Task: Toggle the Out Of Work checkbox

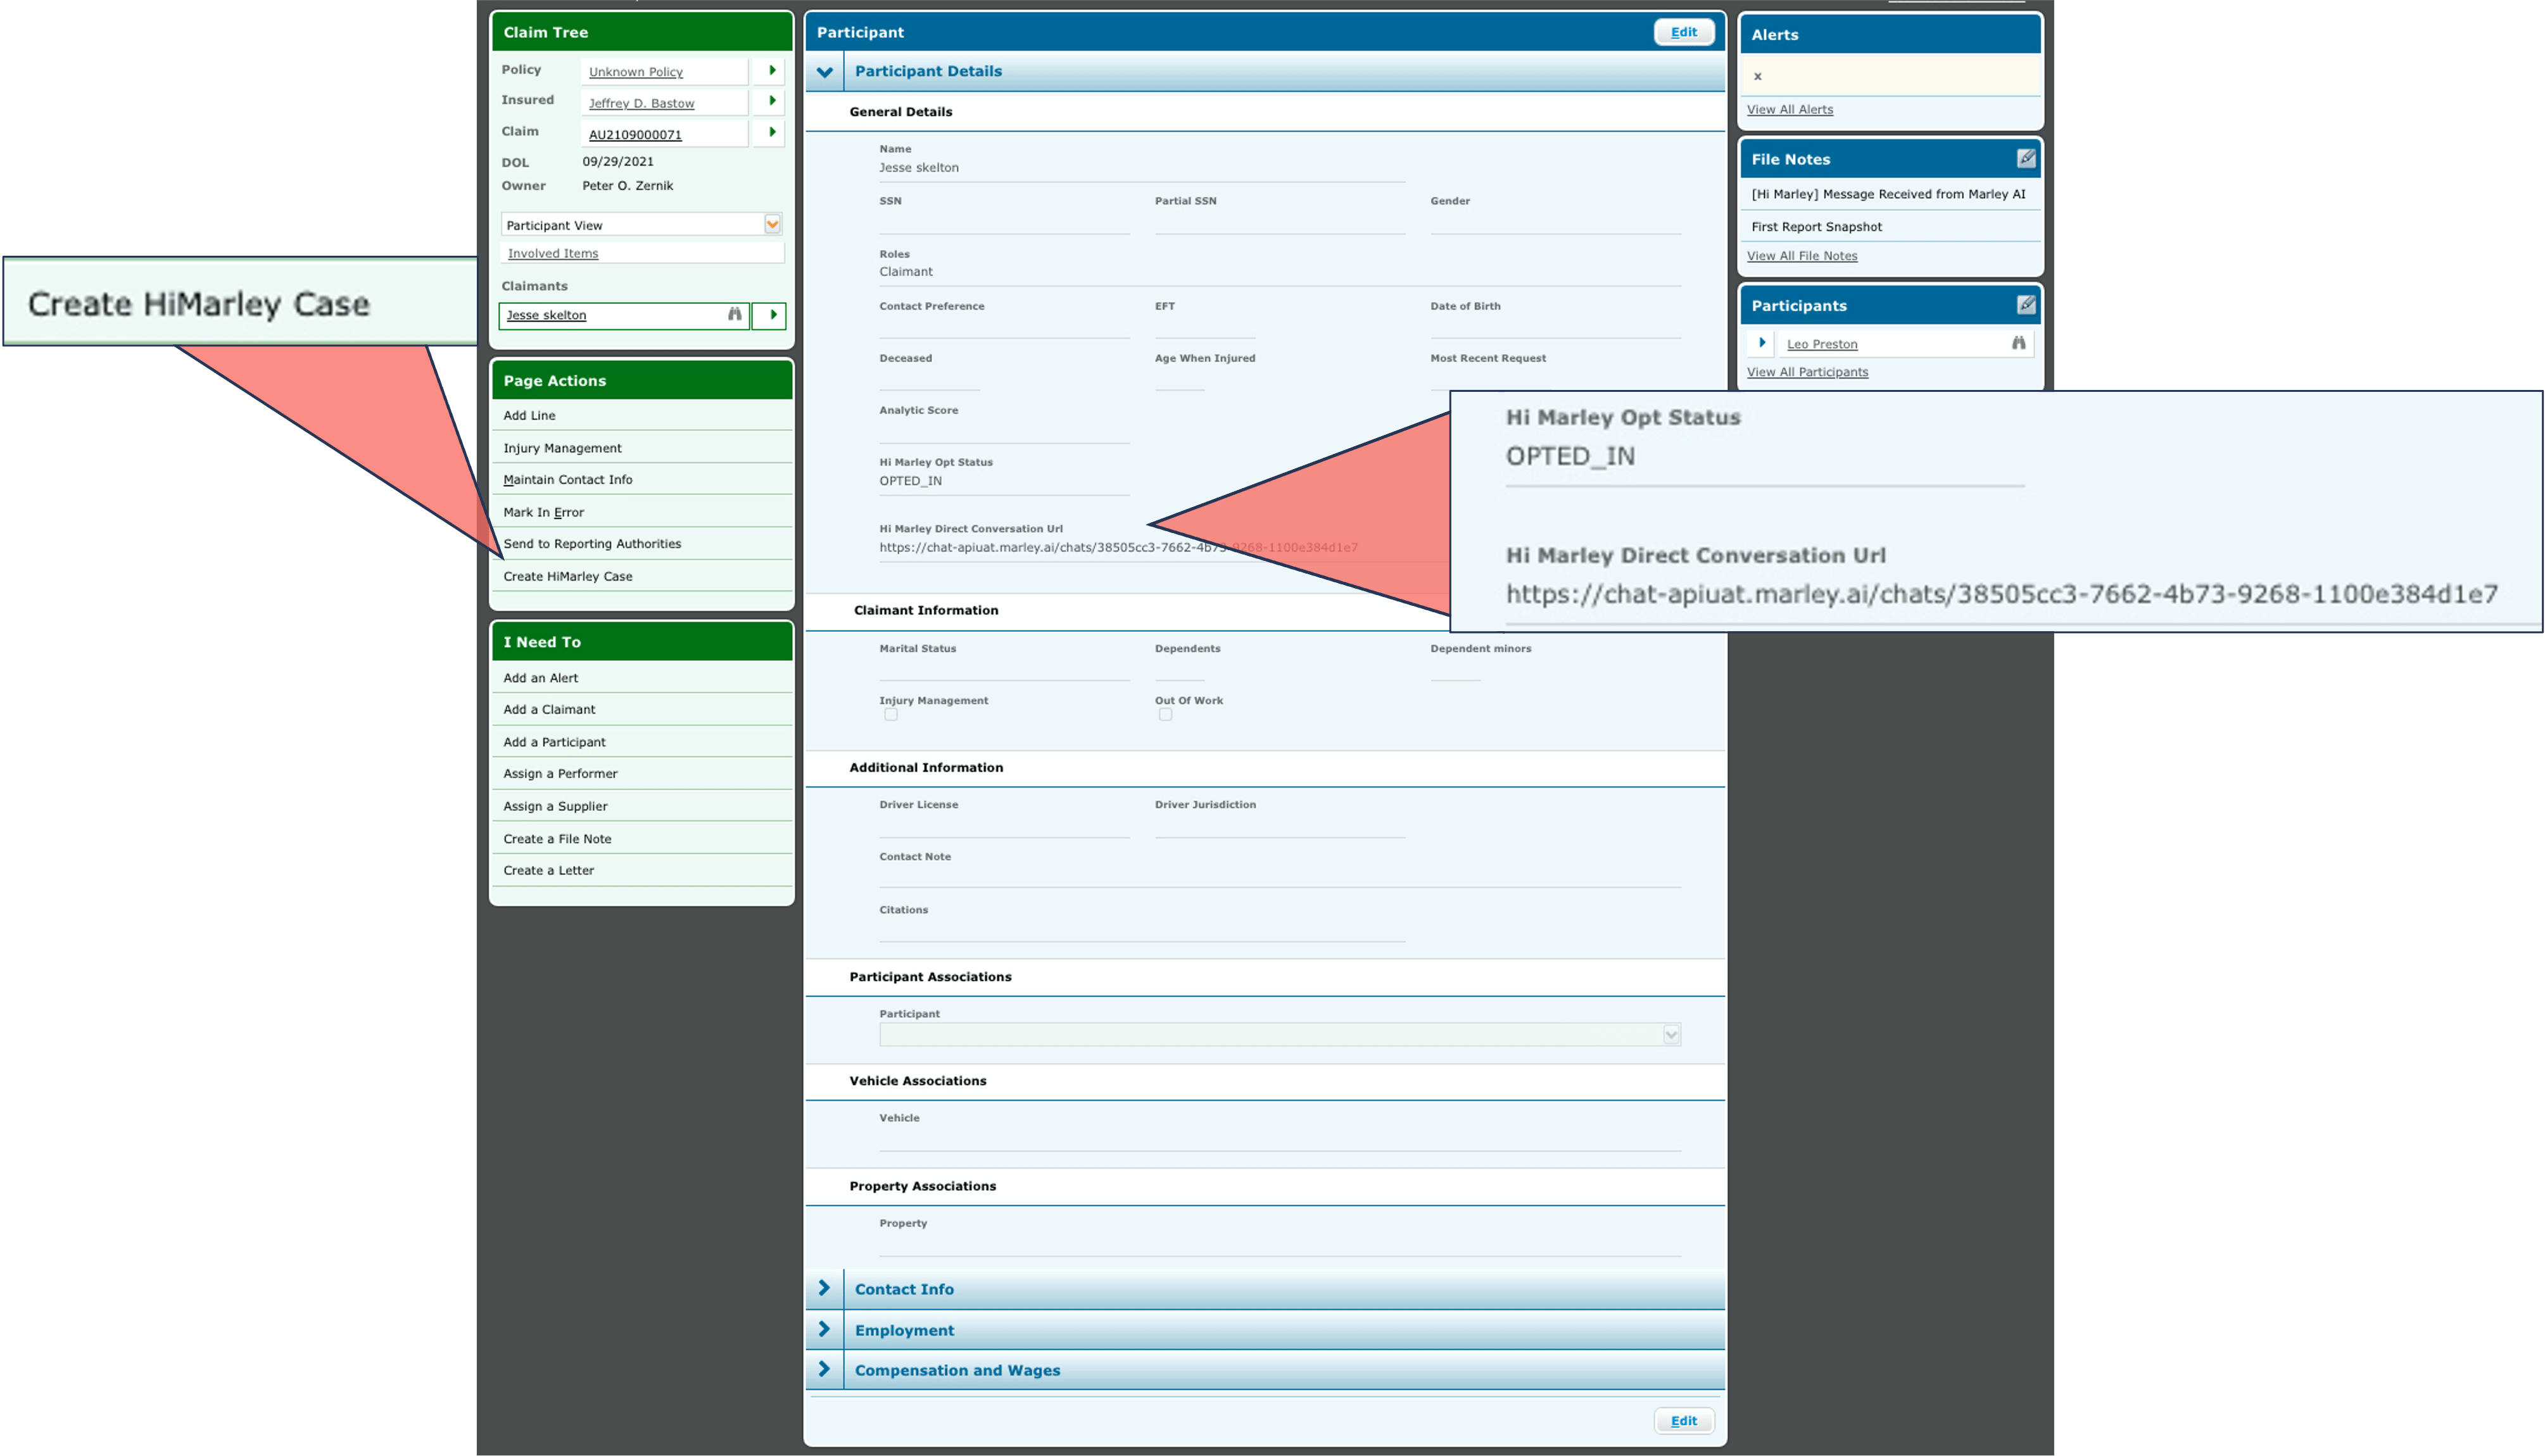Action: coord(1165,715)
